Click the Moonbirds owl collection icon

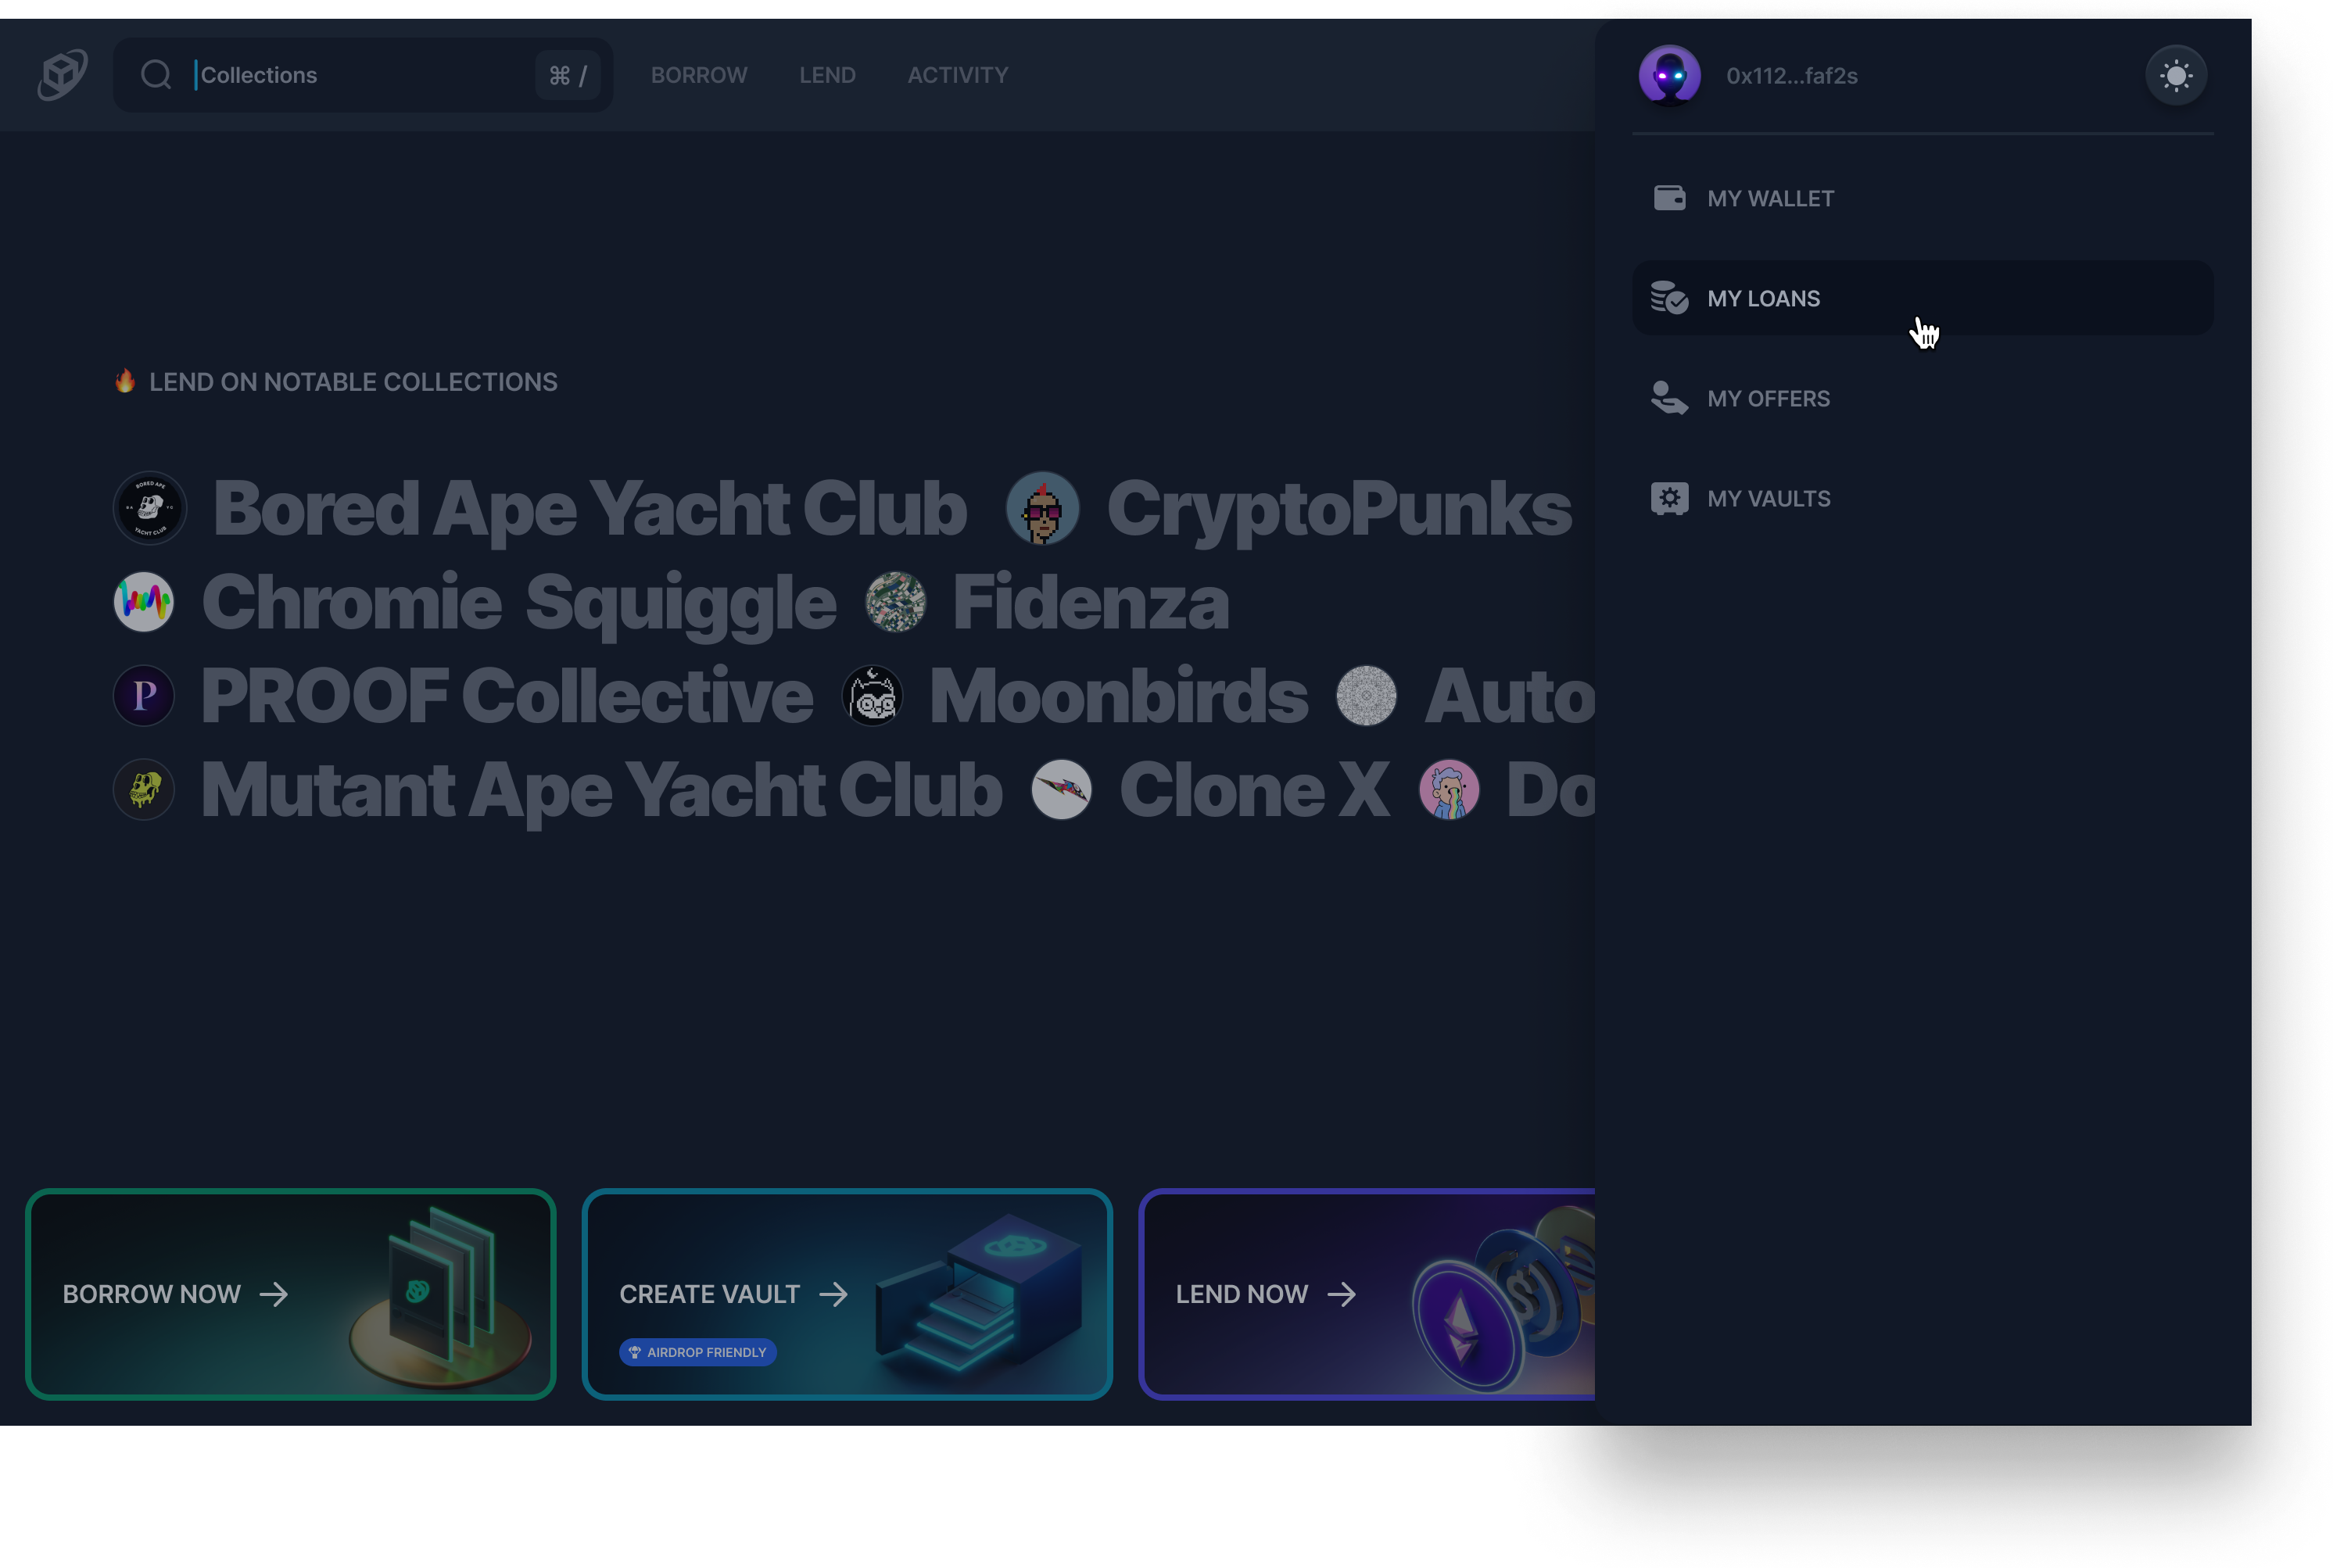872,696
